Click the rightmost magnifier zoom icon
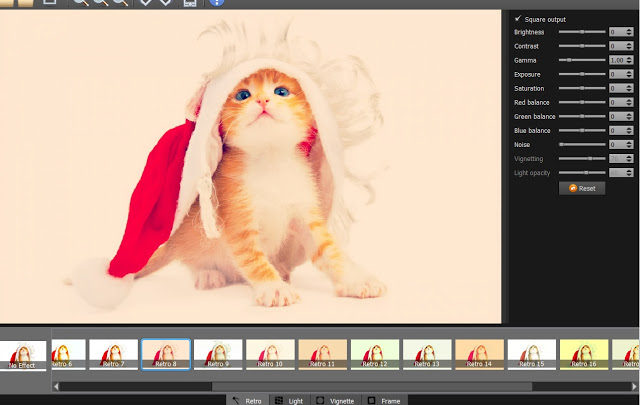640x405 pixels. click(x=120, y=3)
